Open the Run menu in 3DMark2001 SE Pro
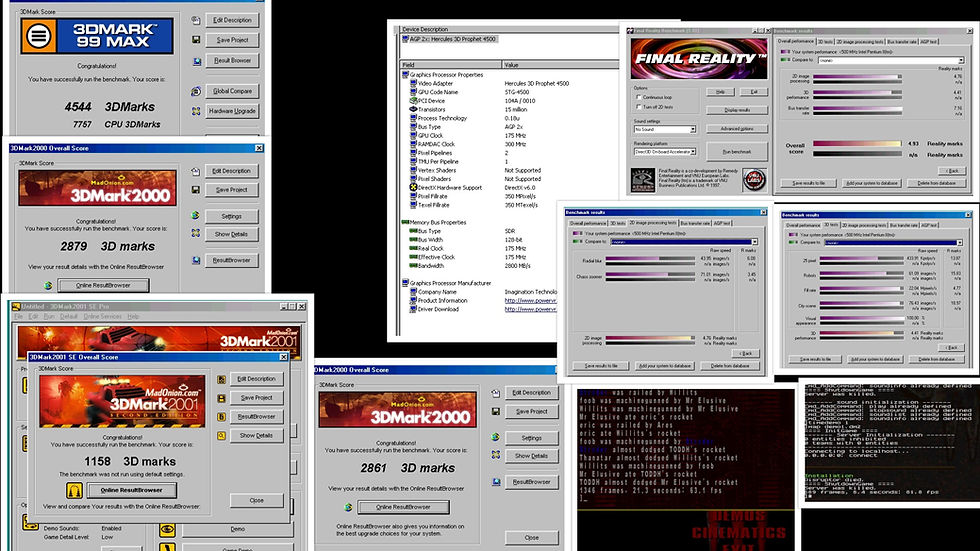Screen dimensions: 980x551 [x=49, y=317]
